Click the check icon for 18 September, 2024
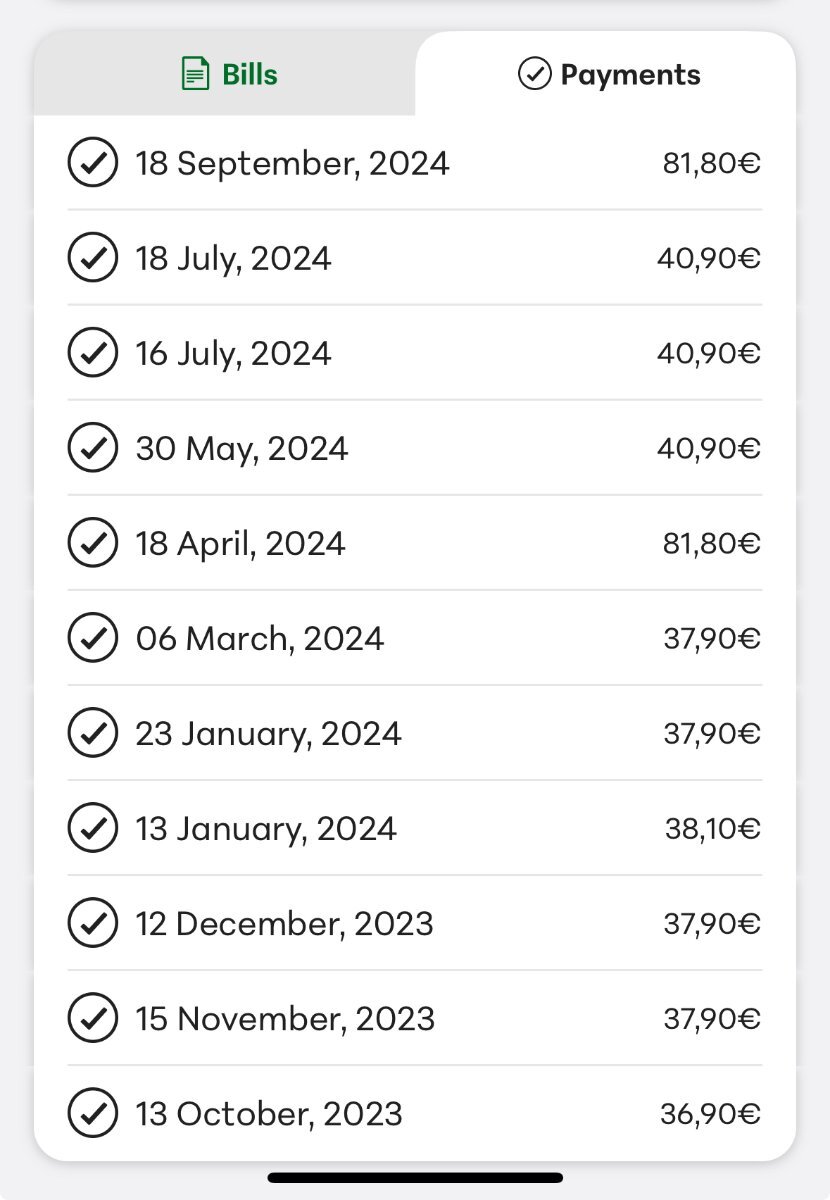Viewport: 830px width, 1200px height. click(x=93, y=163)
